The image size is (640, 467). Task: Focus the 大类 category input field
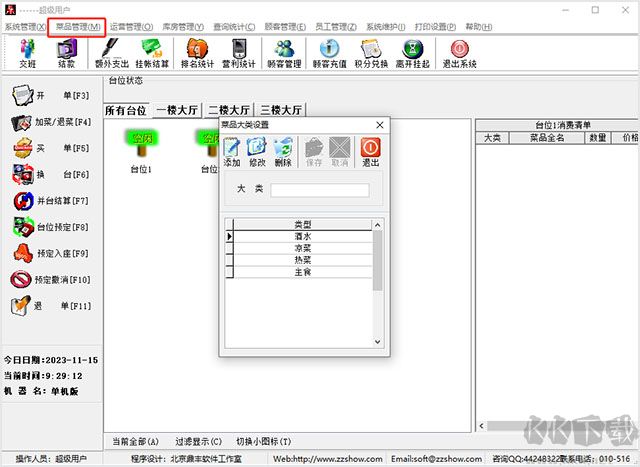pos(320,190)
